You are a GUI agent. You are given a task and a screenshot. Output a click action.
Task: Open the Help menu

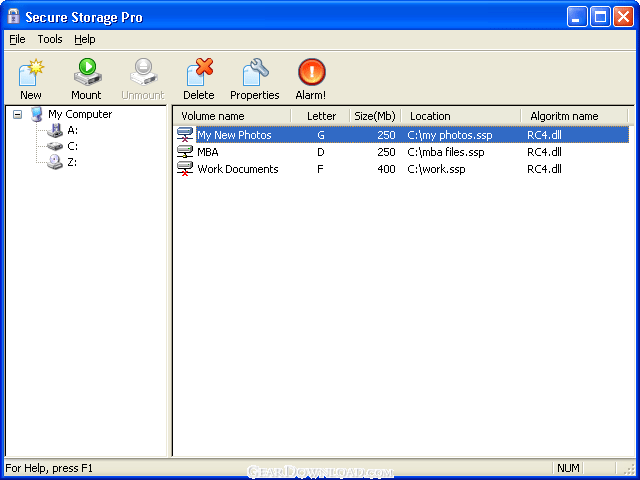[x=85, y=39]
